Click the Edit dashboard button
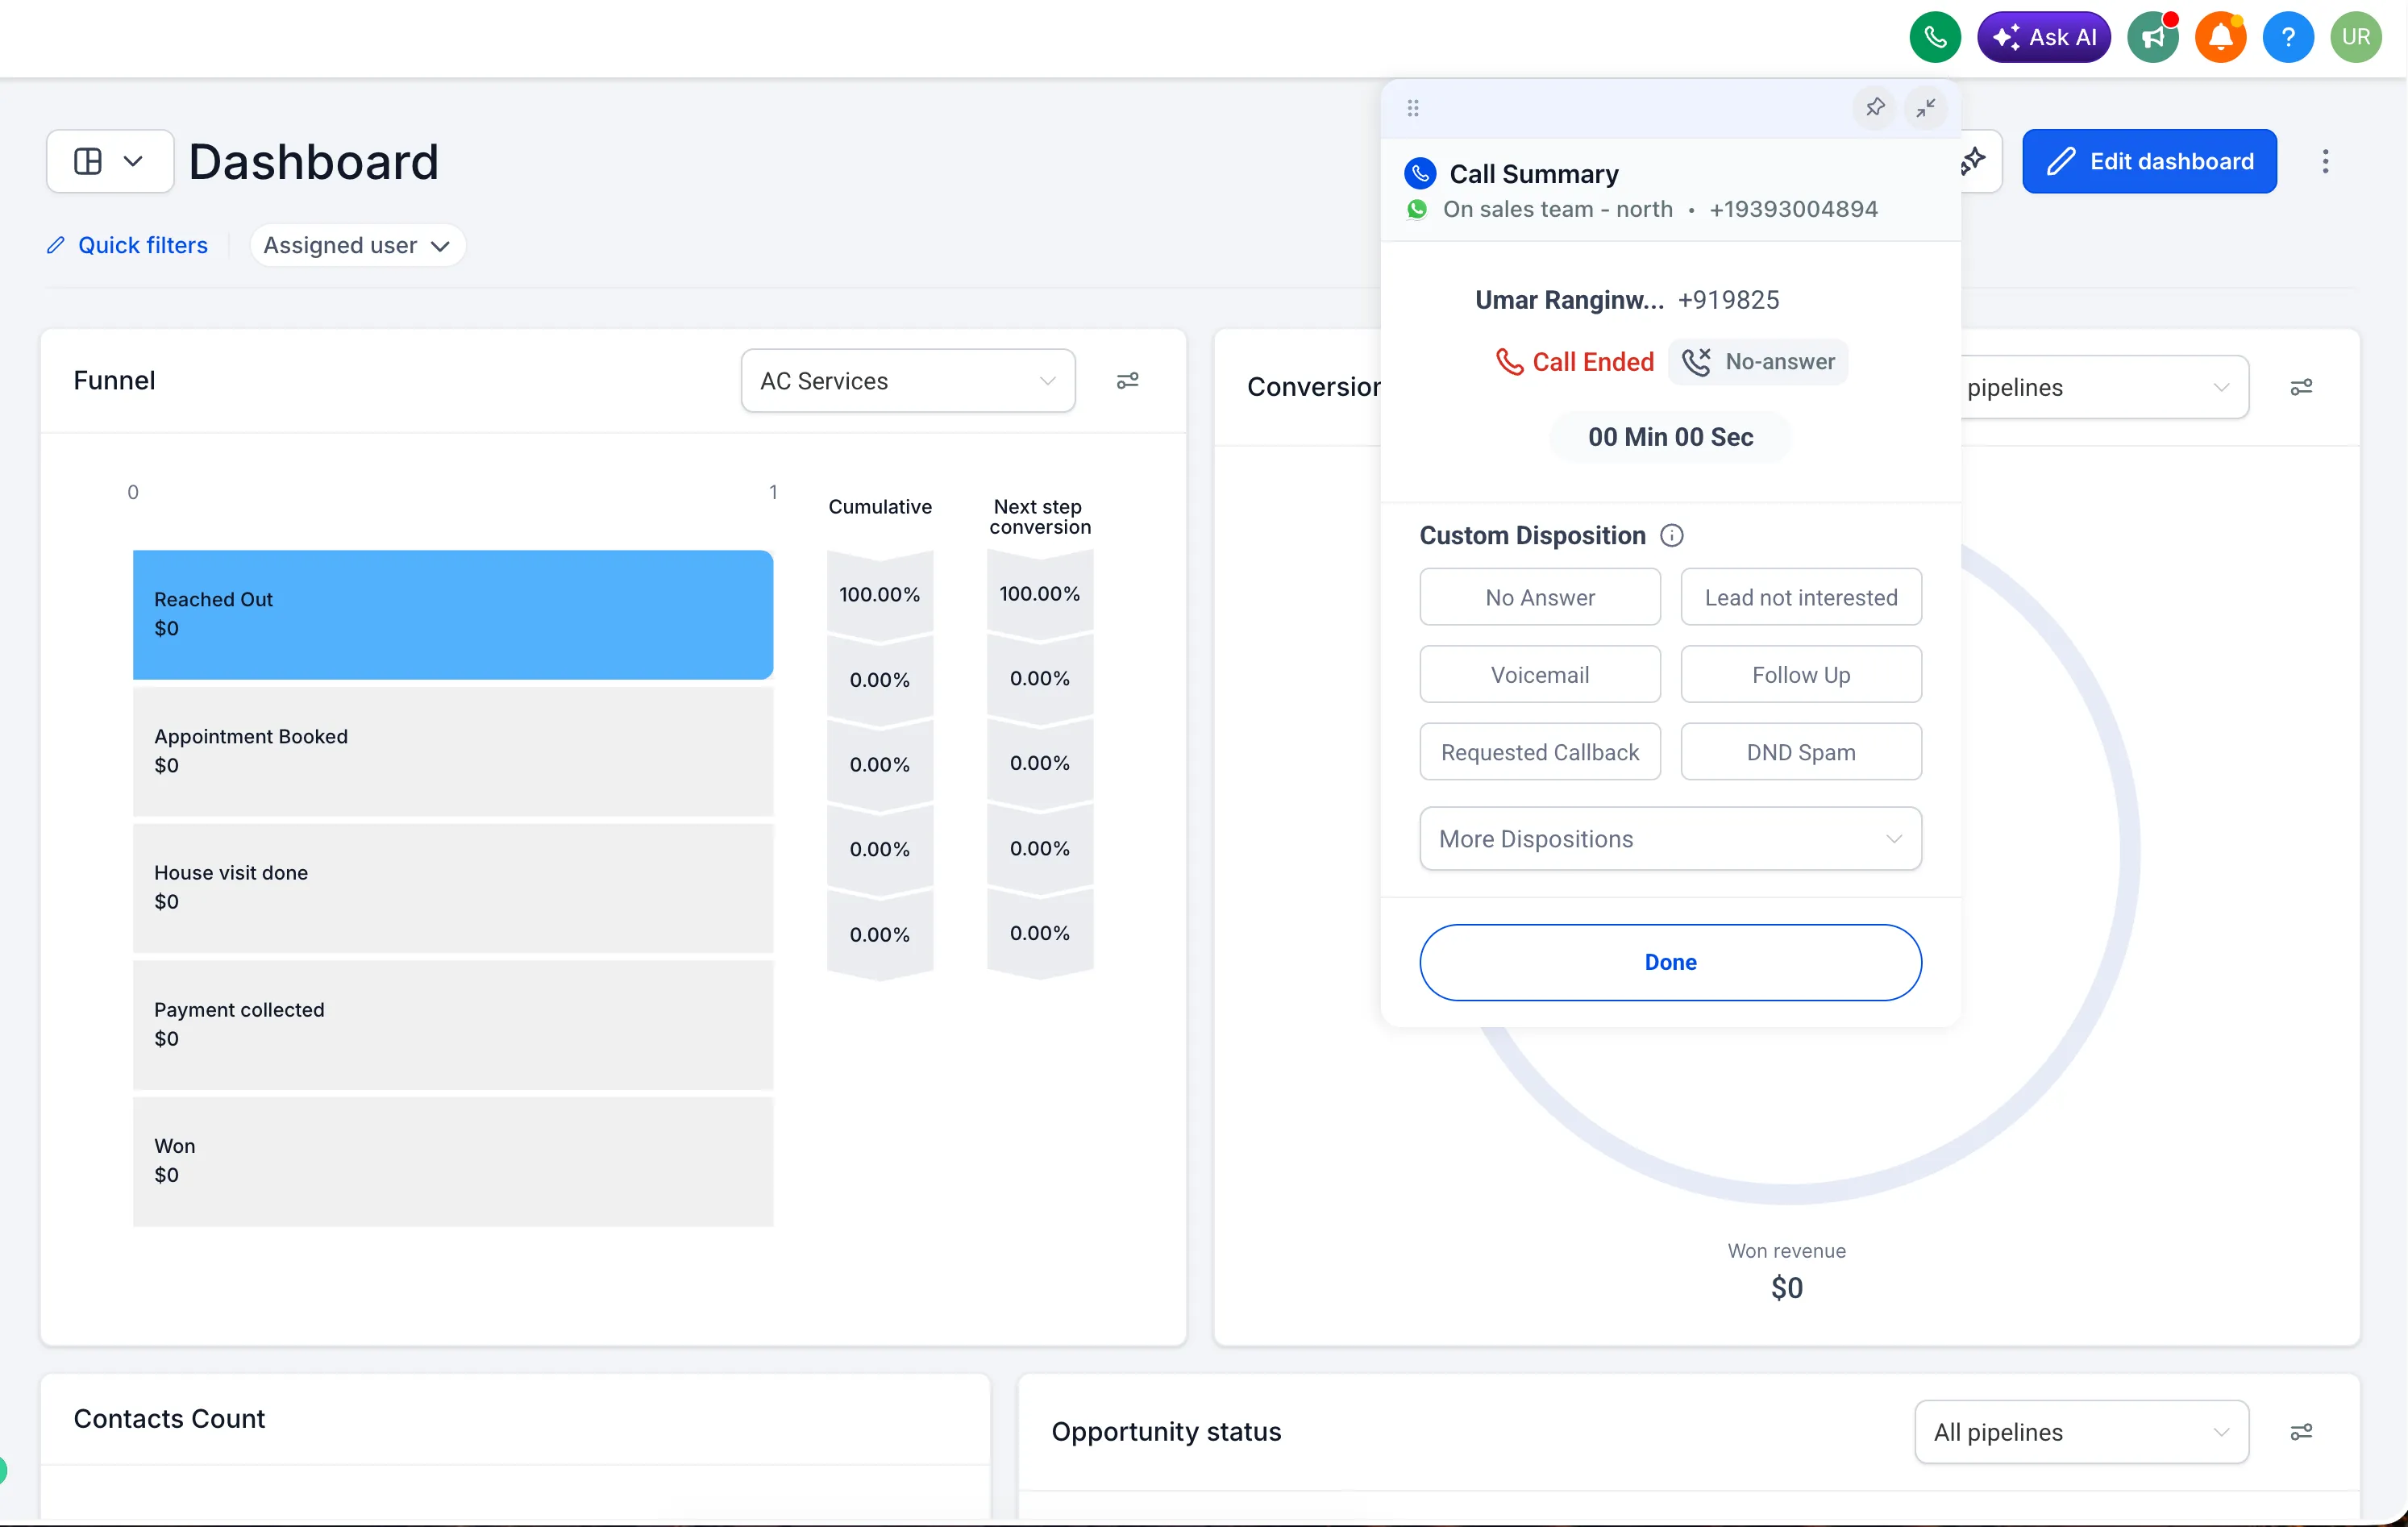The width and height of the screenshot is (2408, 1527). (2149, 161)
